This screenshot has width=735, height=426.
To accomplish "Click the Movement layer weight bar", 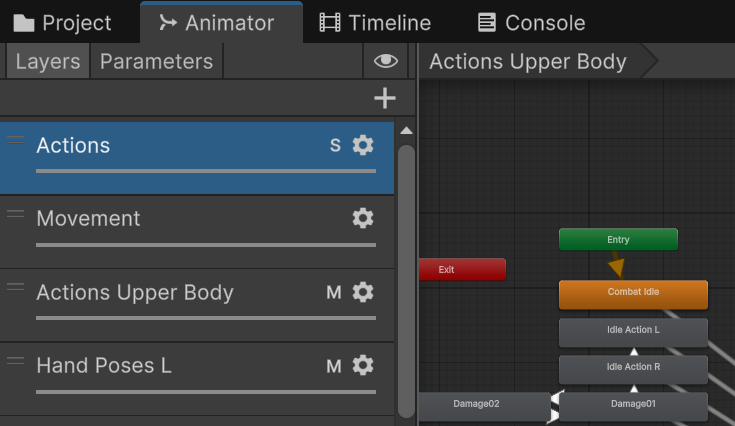I will point(206,245).
